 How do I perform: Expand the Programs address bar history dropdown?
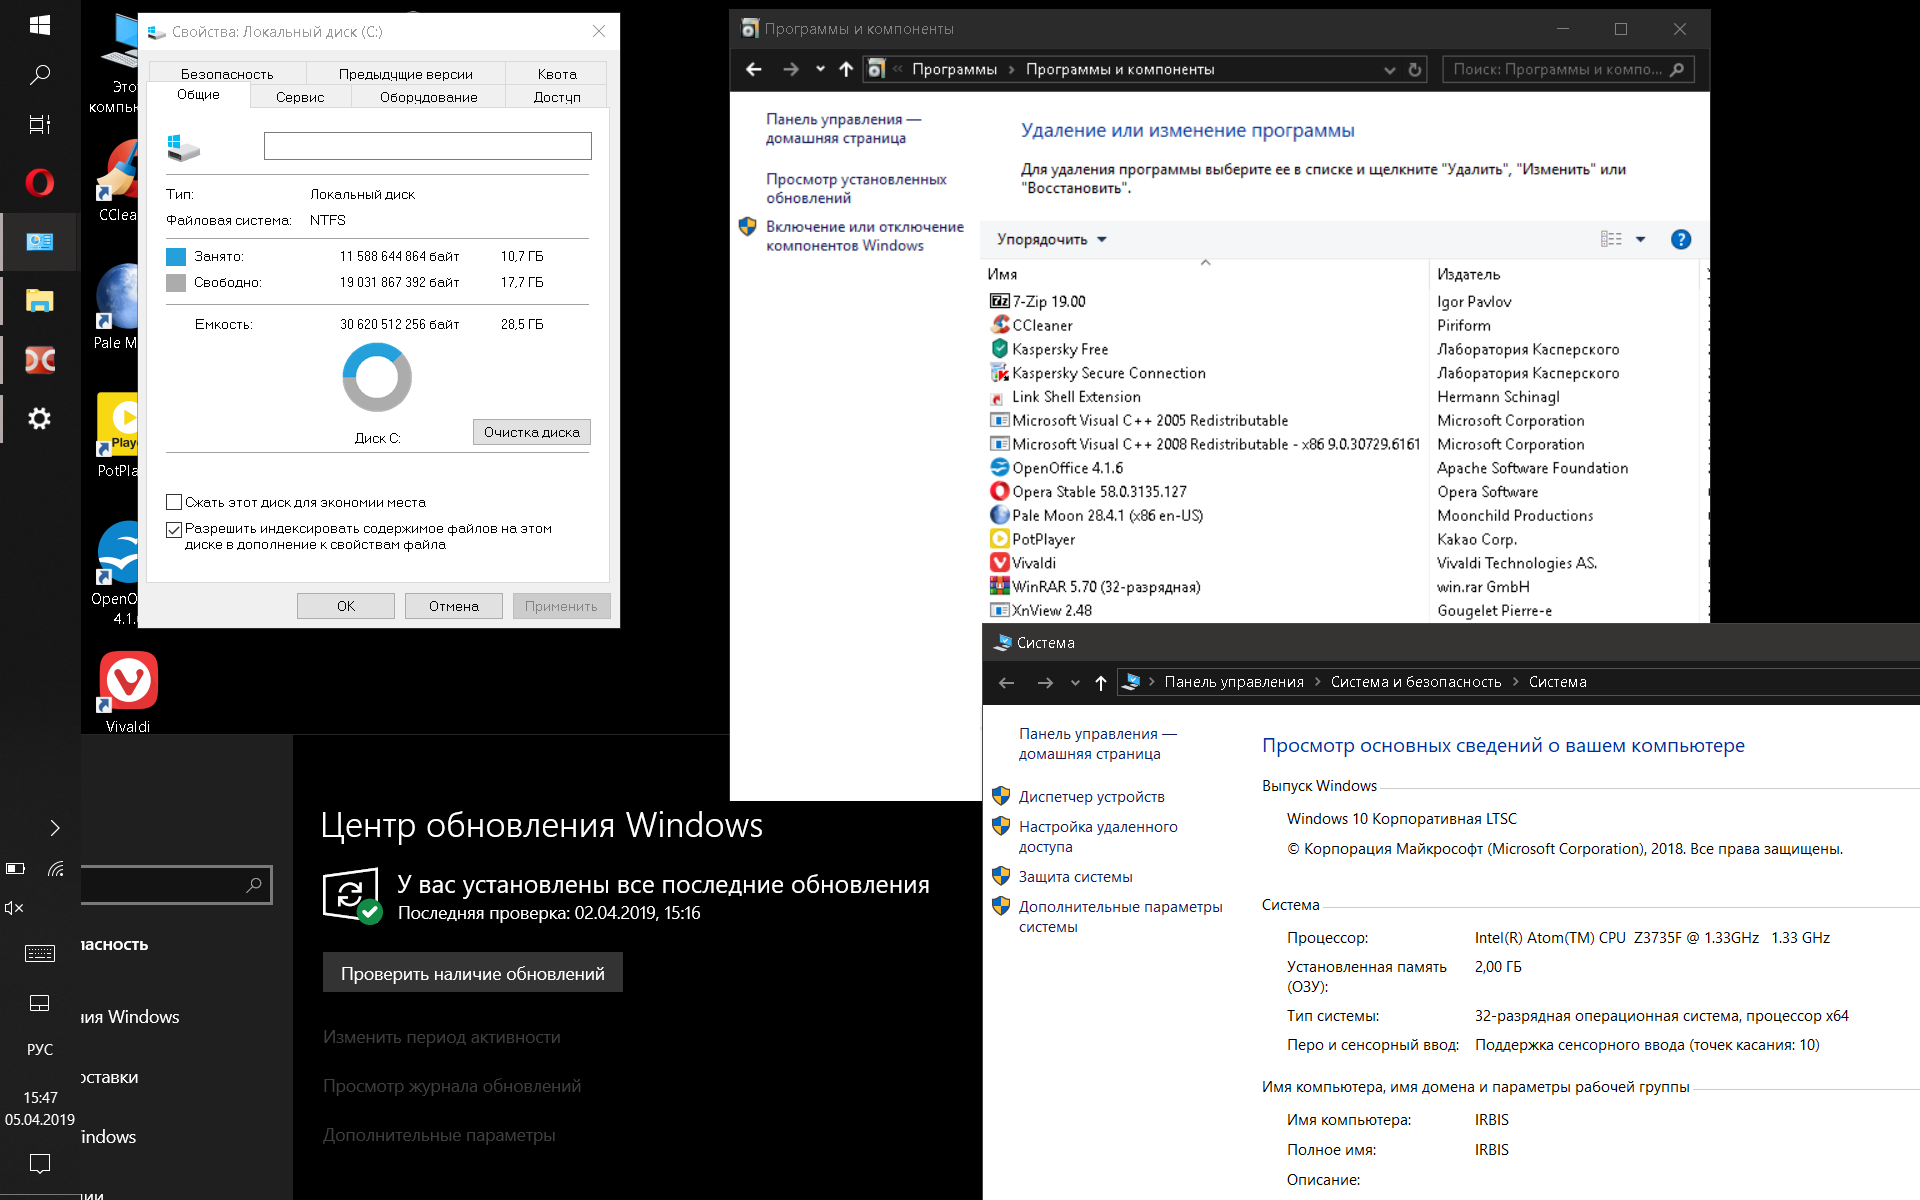(x=1389, y=70)
